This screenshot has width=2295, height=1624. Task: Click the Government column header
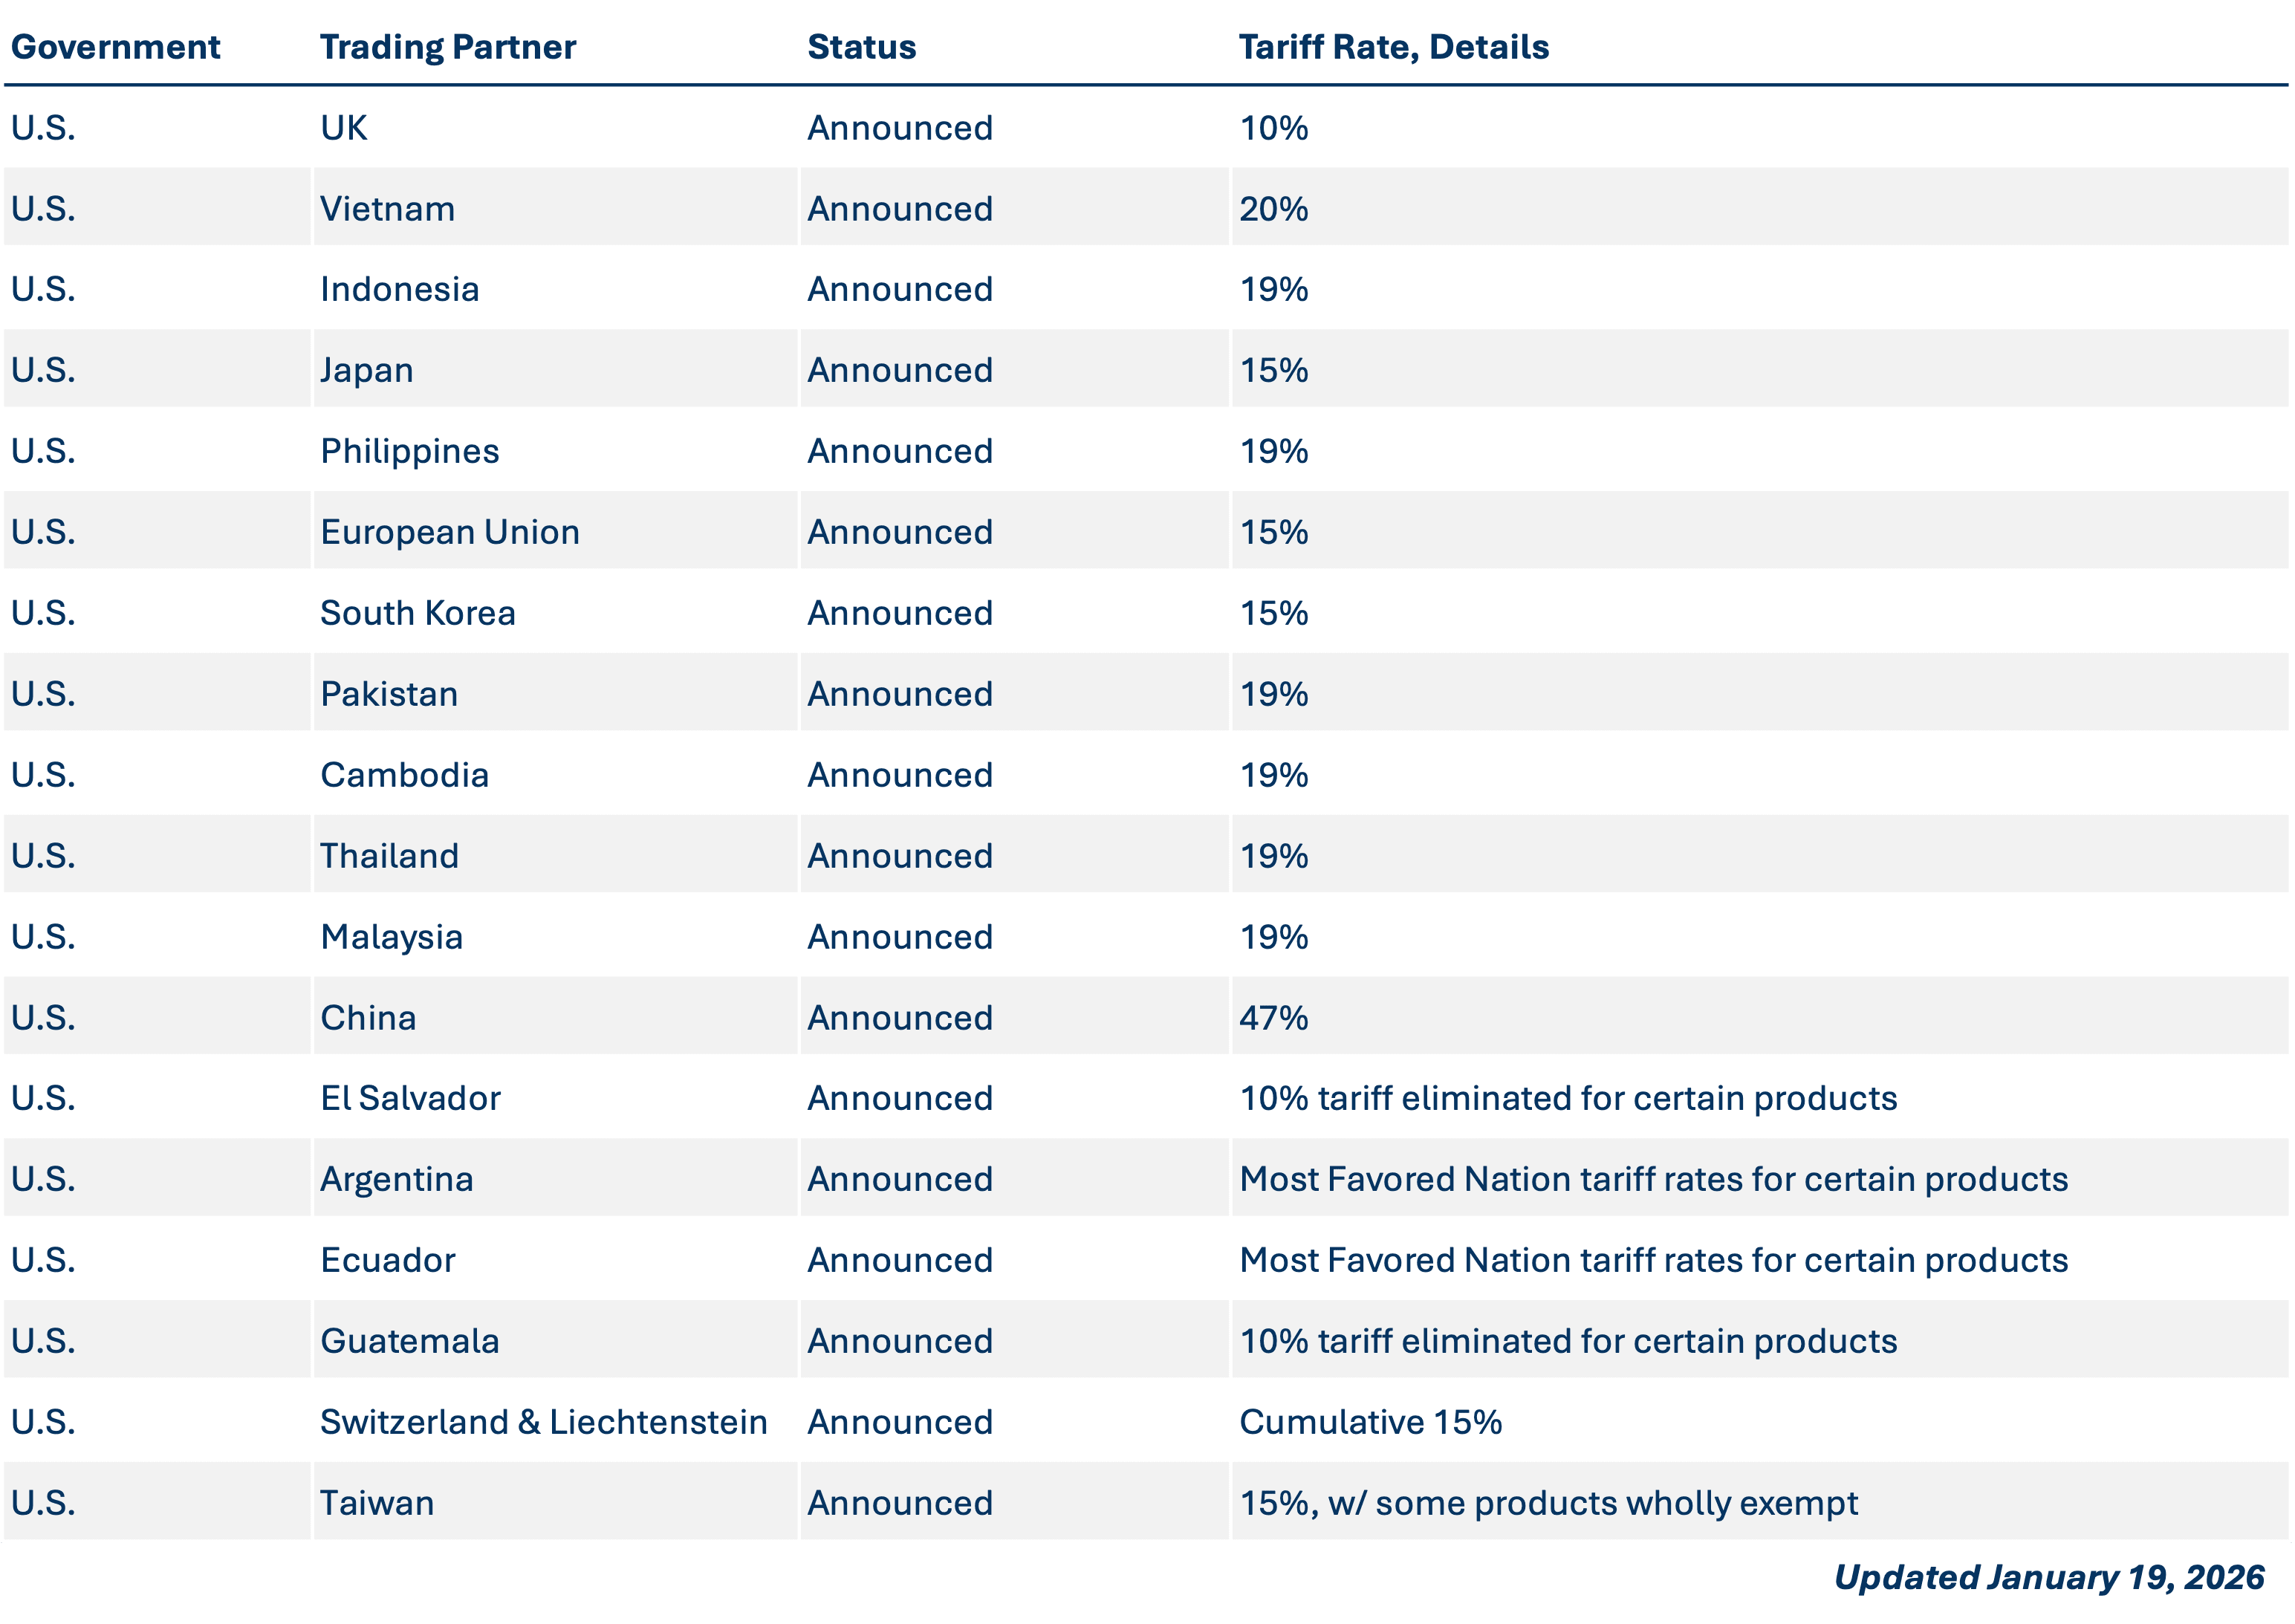pyautogui.click(x=115, y=47)
